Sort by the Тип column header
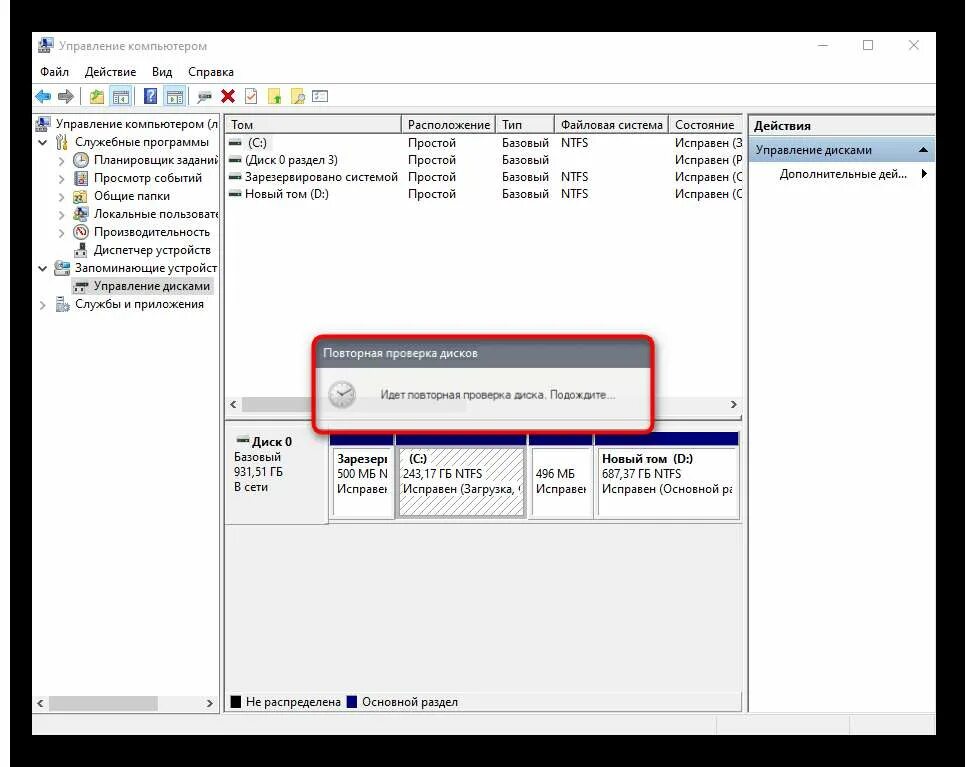The height and width of the screenshot is (767, 968). (x=525, y=125)
